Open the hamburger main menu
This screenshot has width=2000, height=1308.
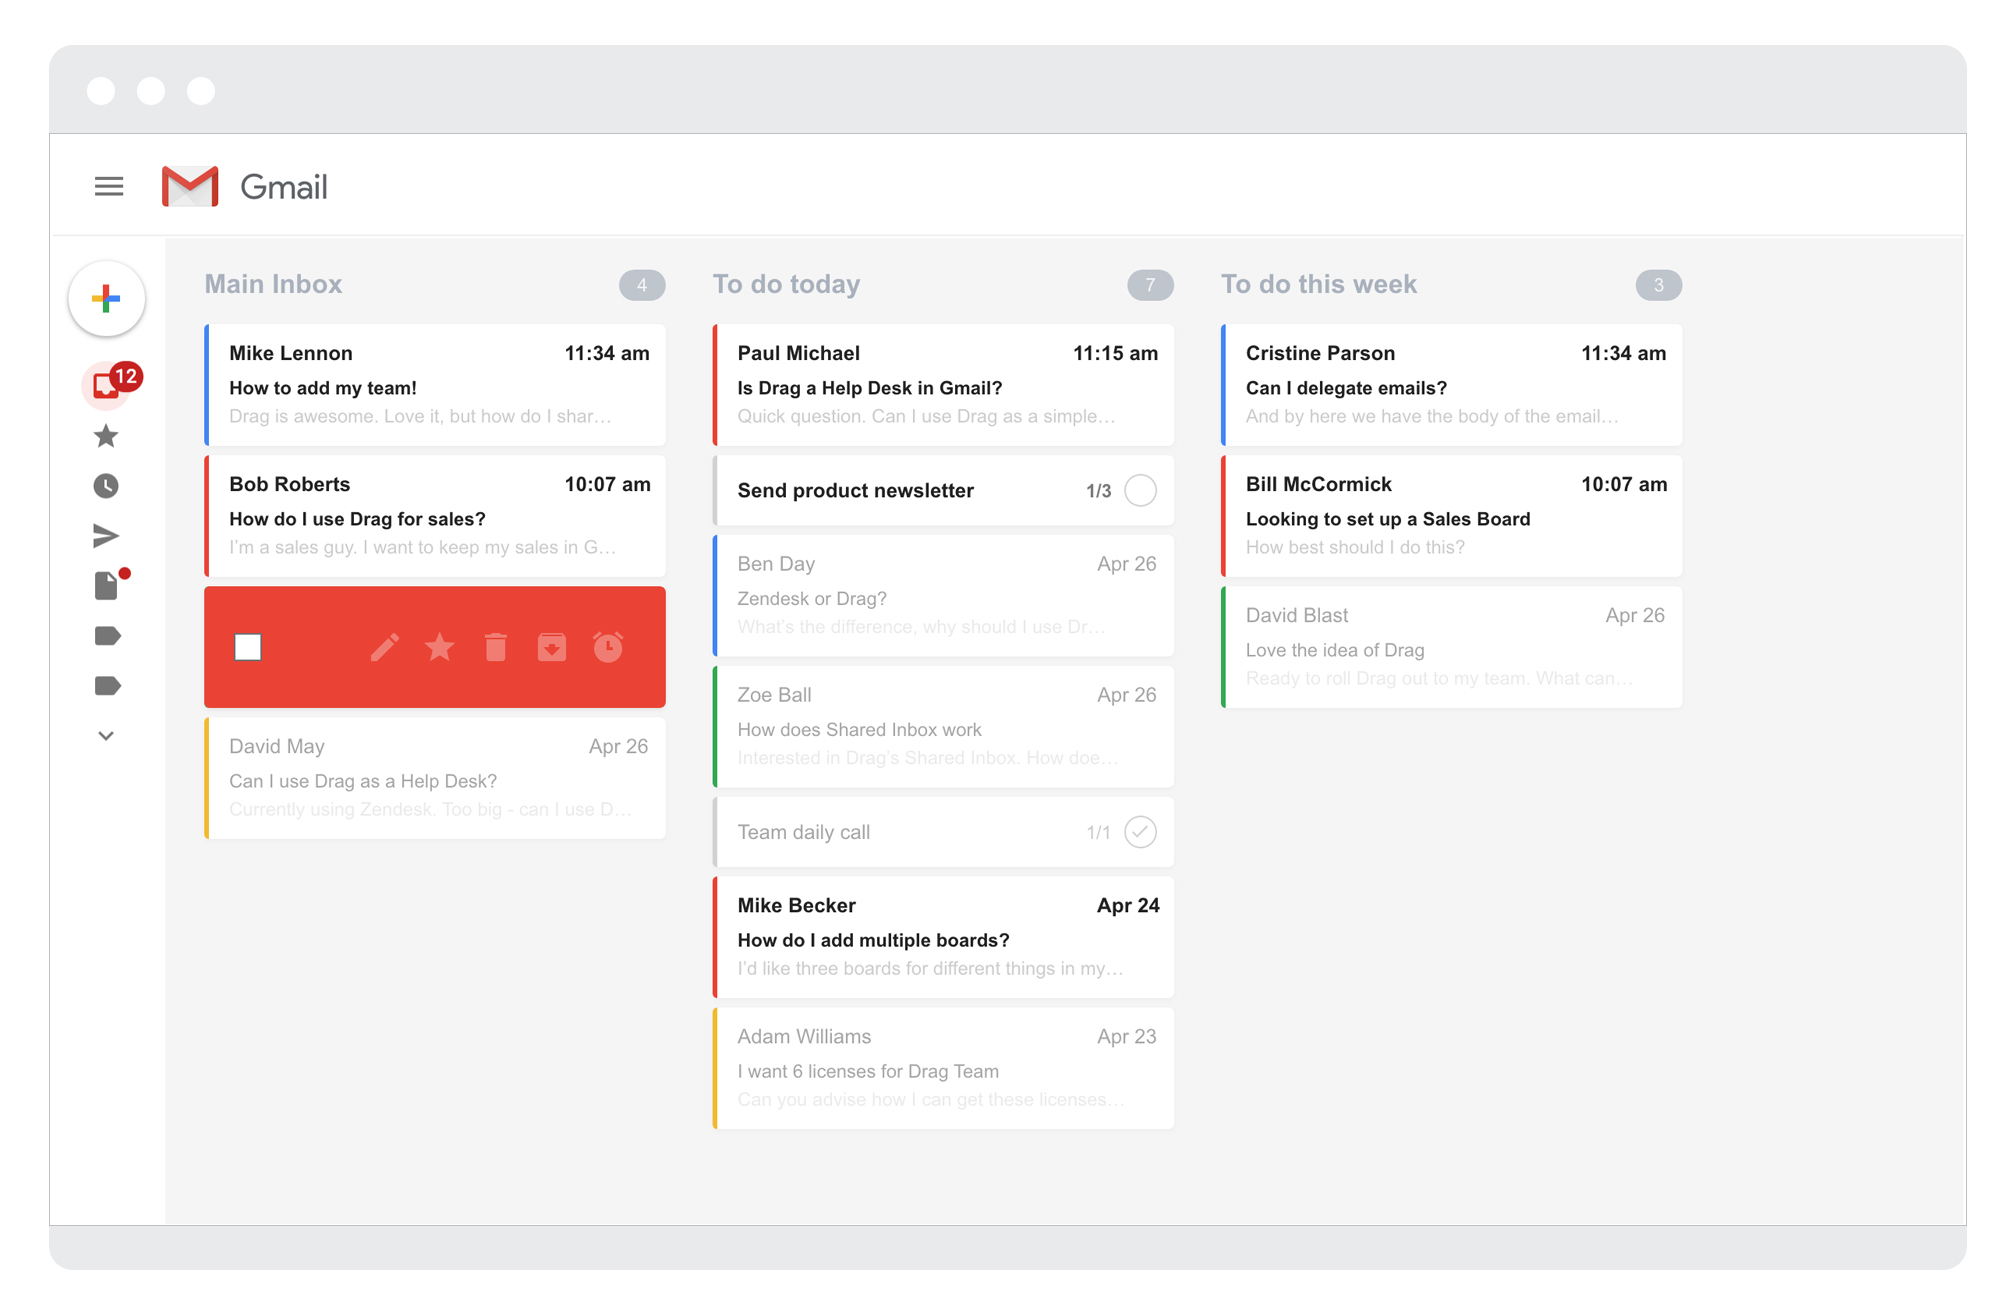109,186
